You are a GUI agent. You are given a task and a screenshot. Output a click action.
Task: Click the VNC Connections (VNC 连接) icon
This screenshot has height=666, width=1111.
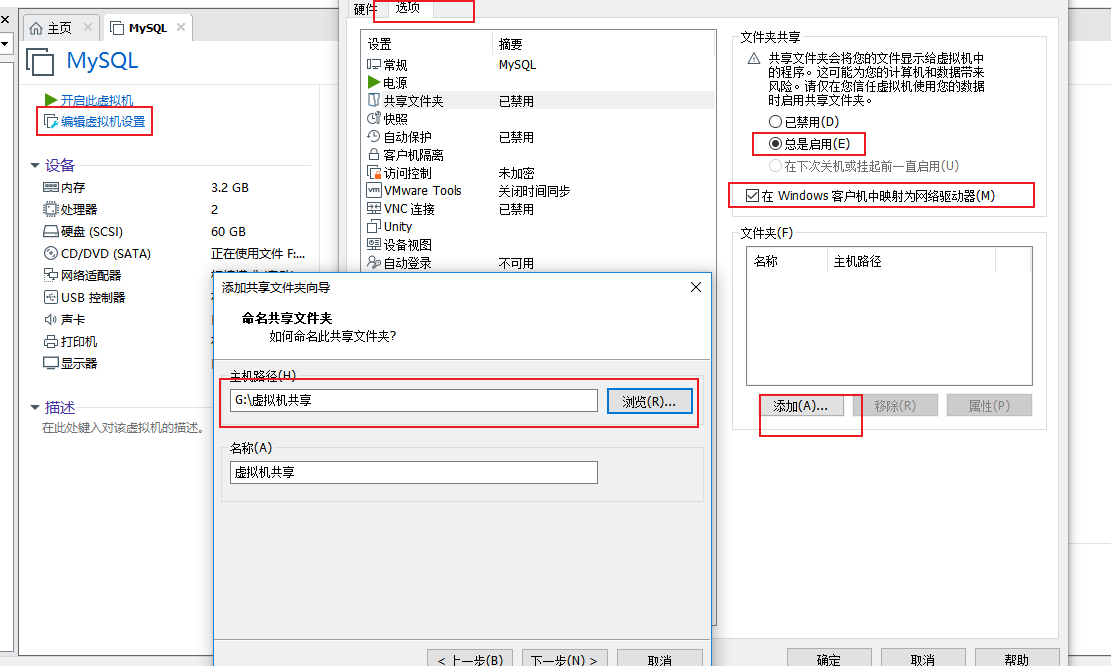tap(374, 208)
